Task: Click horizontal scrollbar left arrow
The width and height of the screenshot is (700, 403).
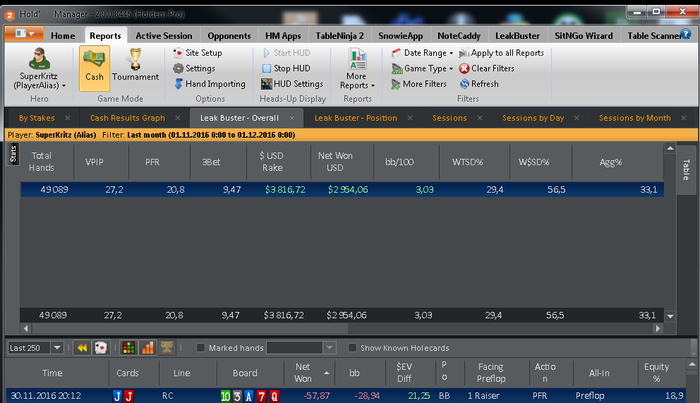Action: (x=26, y=328)
